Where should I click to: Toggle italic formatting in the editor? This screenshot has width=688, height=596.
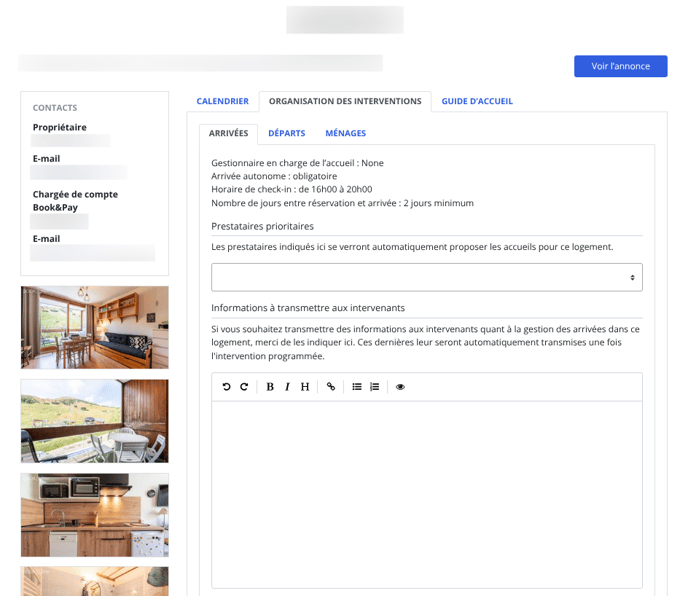[287, 387]
